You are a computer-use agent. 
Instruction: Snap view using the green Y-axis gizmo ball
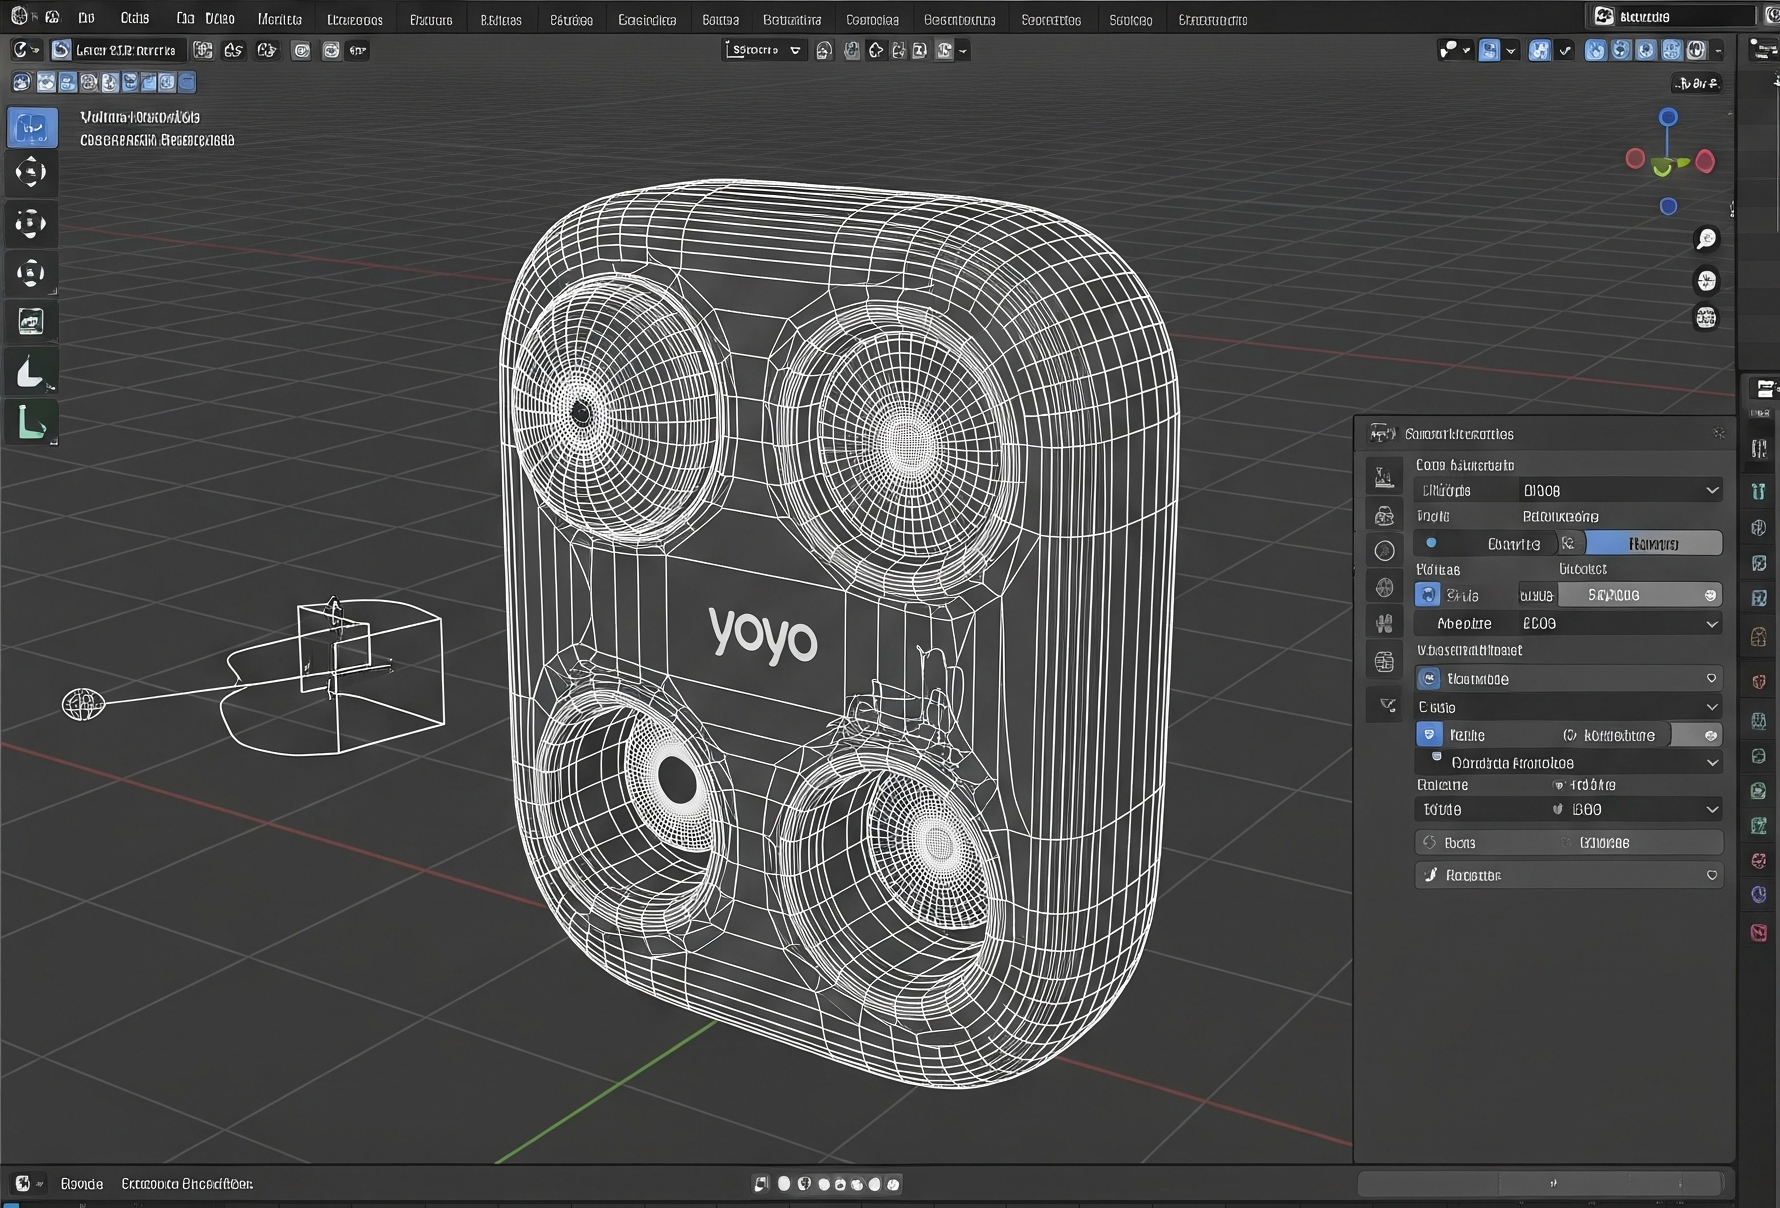point(1662,168)
